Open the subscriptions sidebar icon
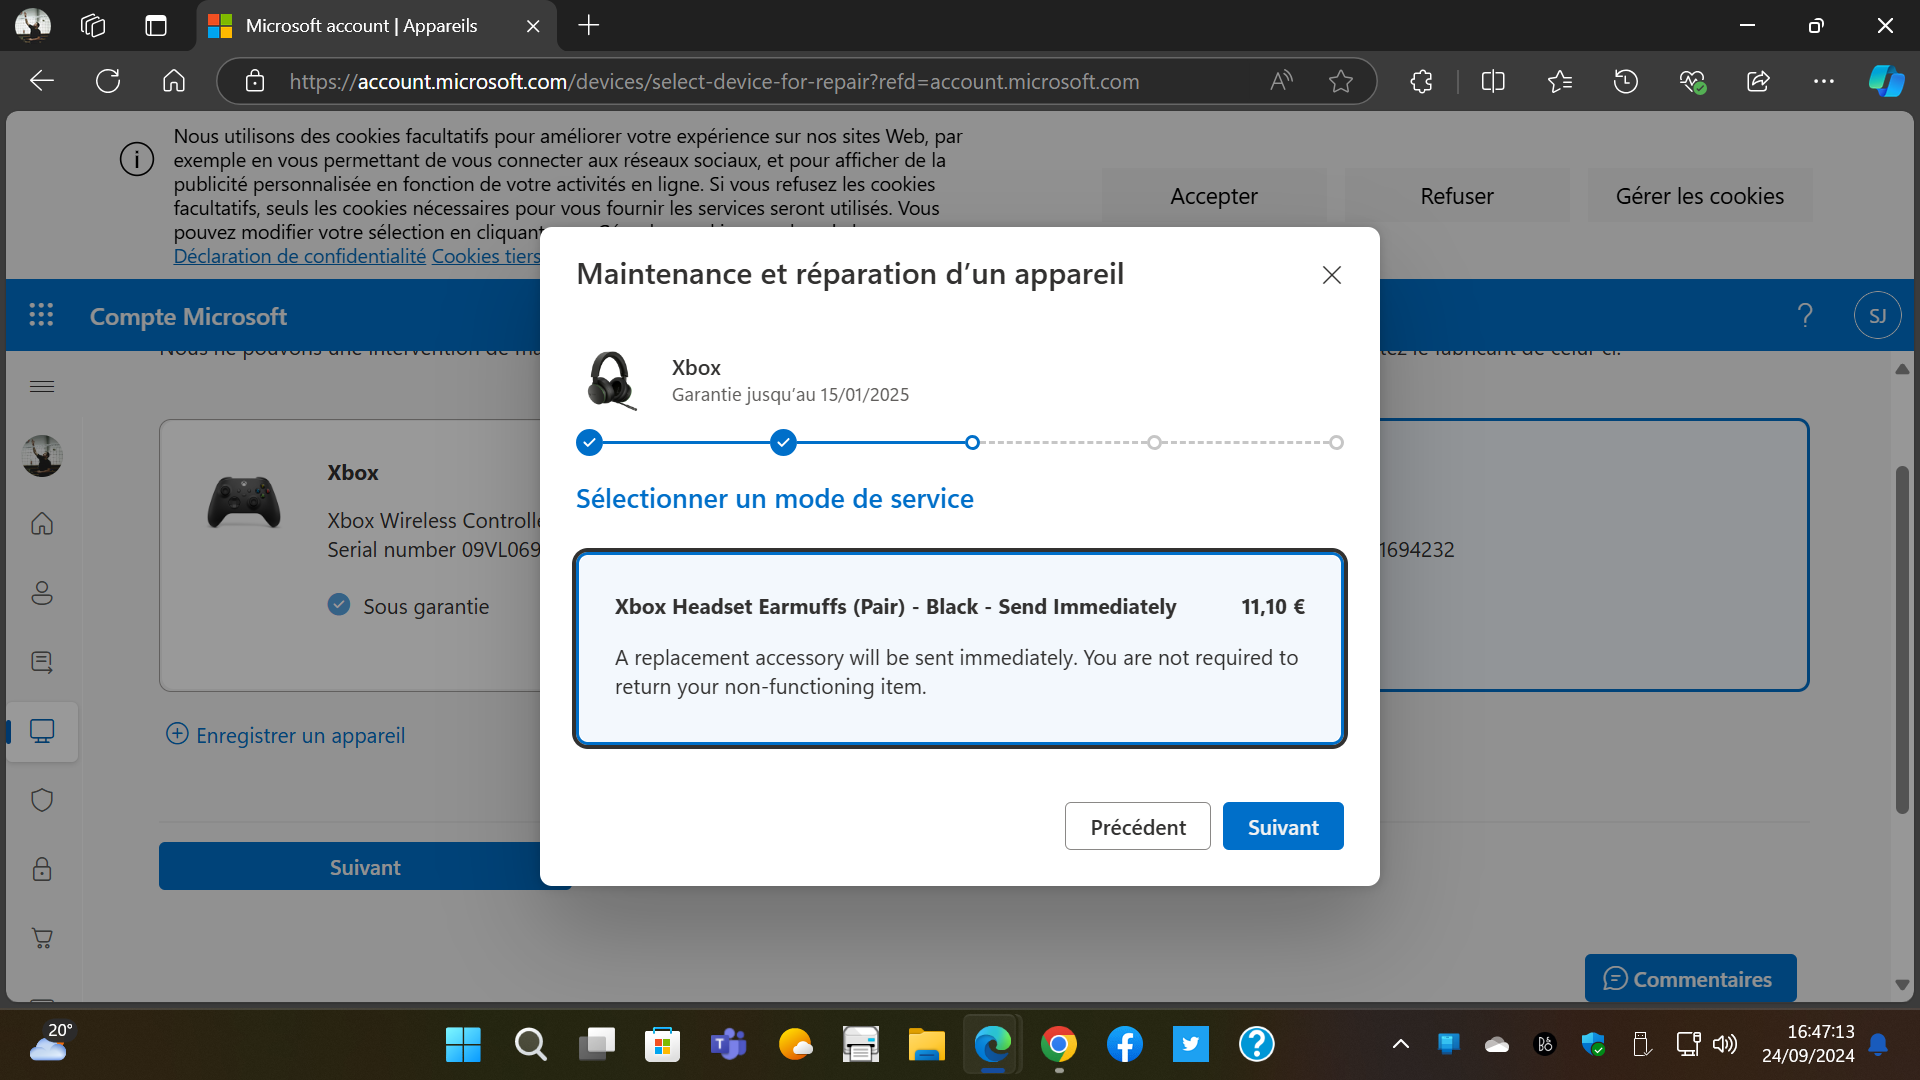 click(42, 662)
